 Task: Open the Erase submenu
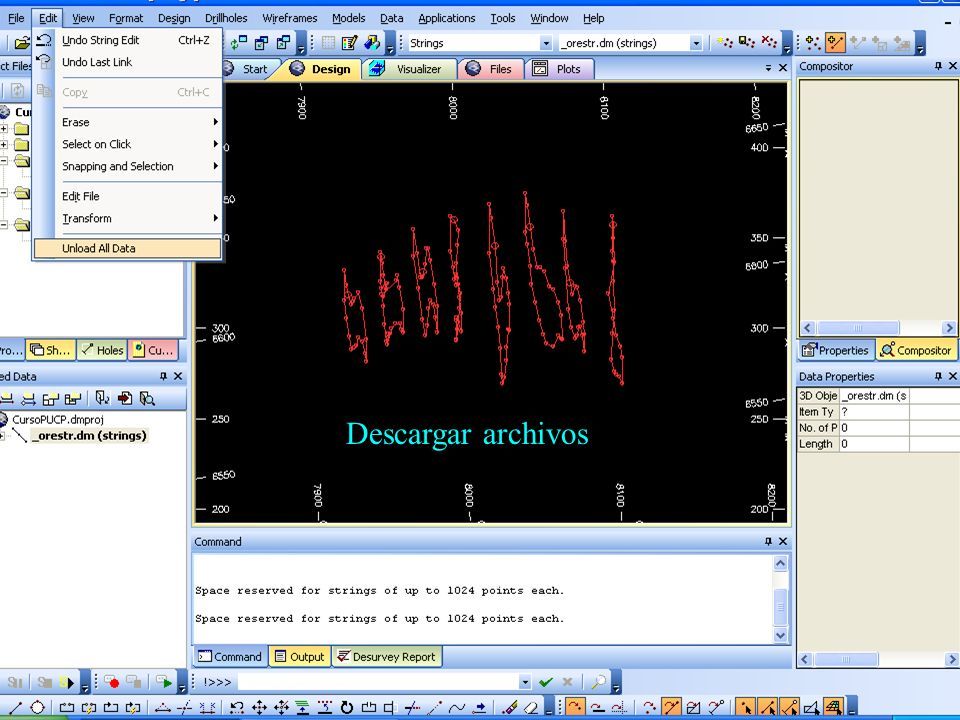pos(127,122)
